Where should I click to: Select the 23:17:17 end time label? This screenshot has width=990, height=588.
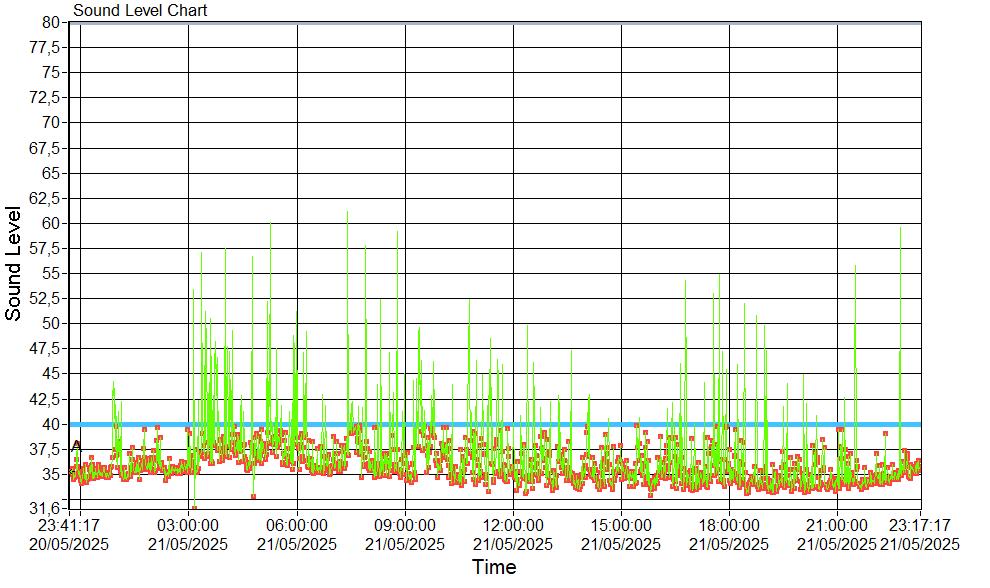click(919, 526)
